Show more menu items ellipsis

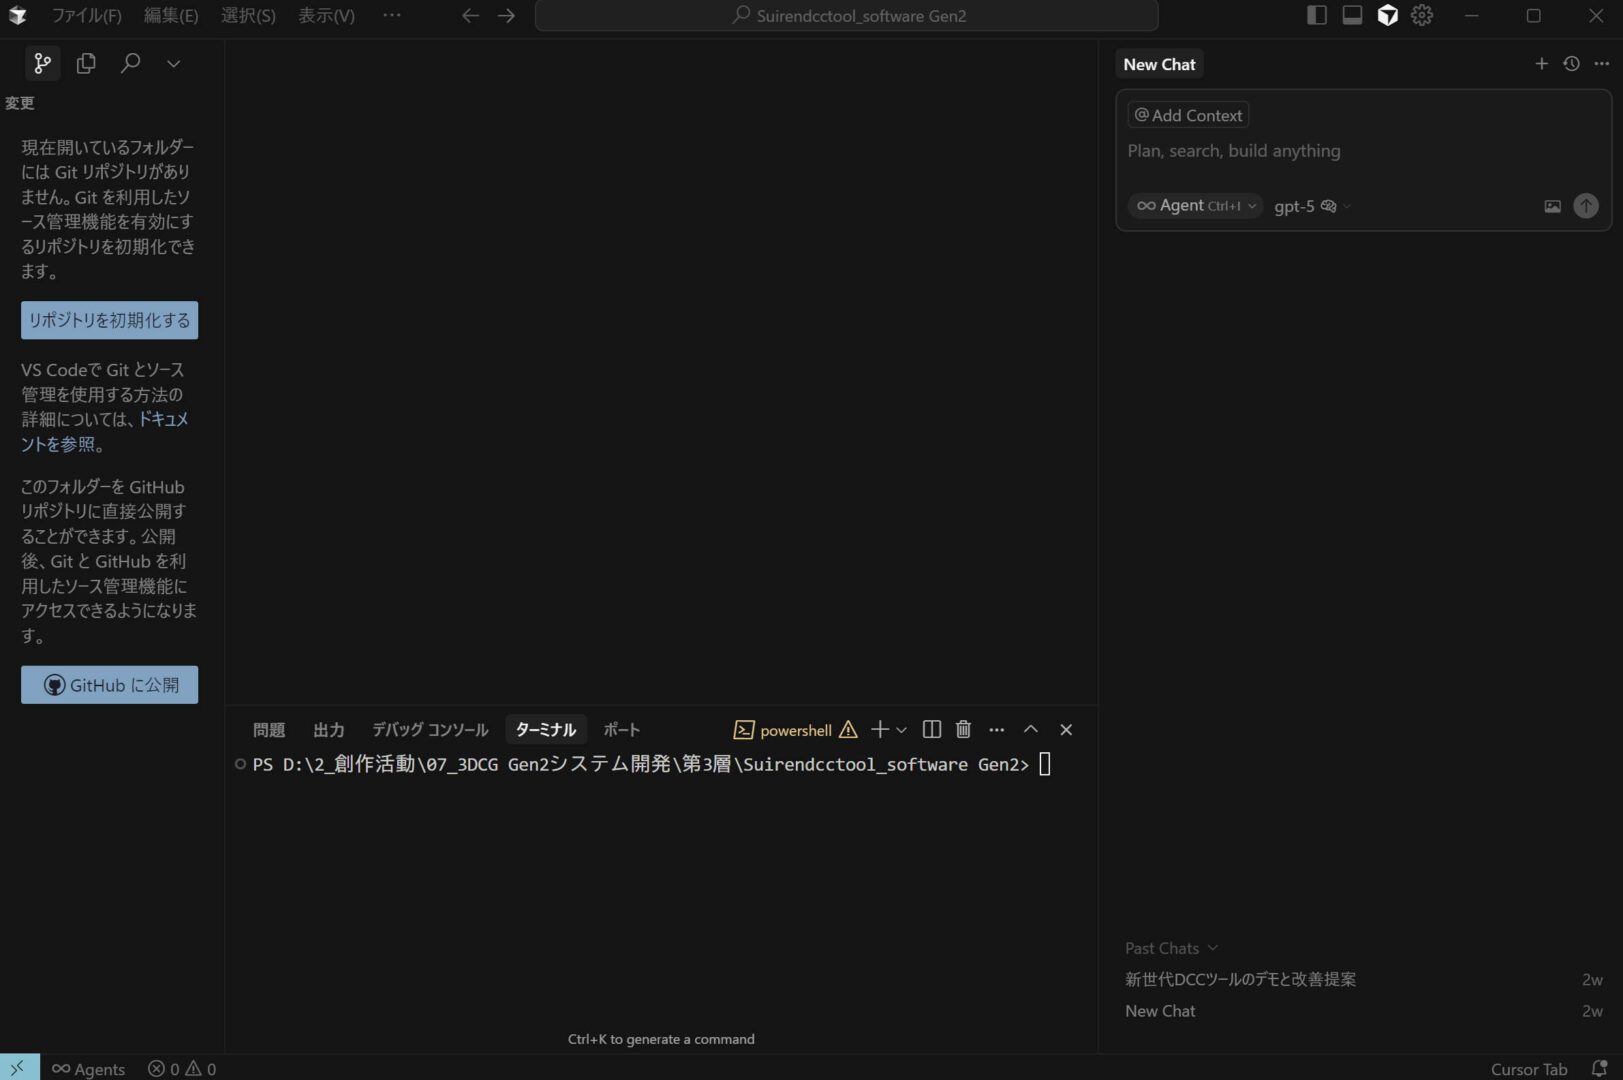click(x=392, y=16)
